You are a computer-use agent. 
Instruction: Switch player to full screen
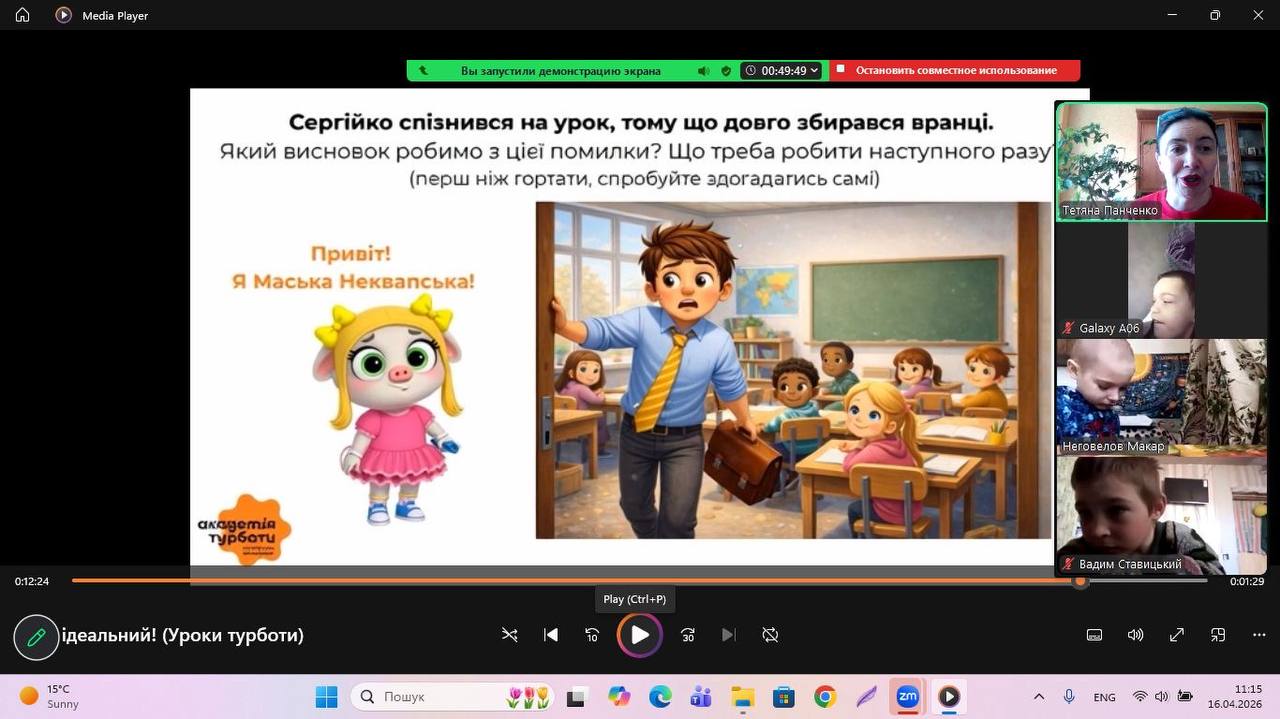pyautogui.click(x=1177, y=635)
